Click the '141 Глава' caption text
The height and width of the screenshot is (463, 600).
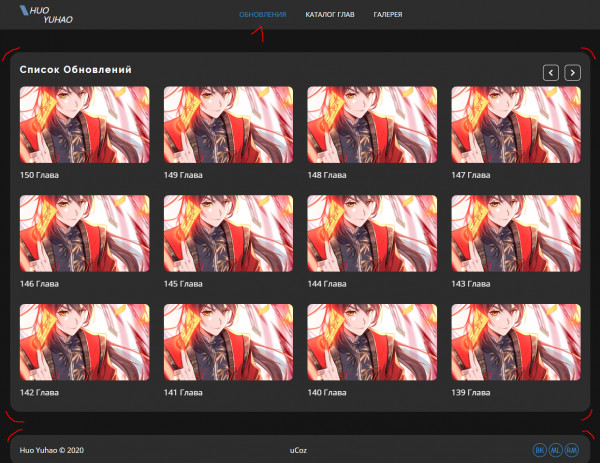(183, 393)
